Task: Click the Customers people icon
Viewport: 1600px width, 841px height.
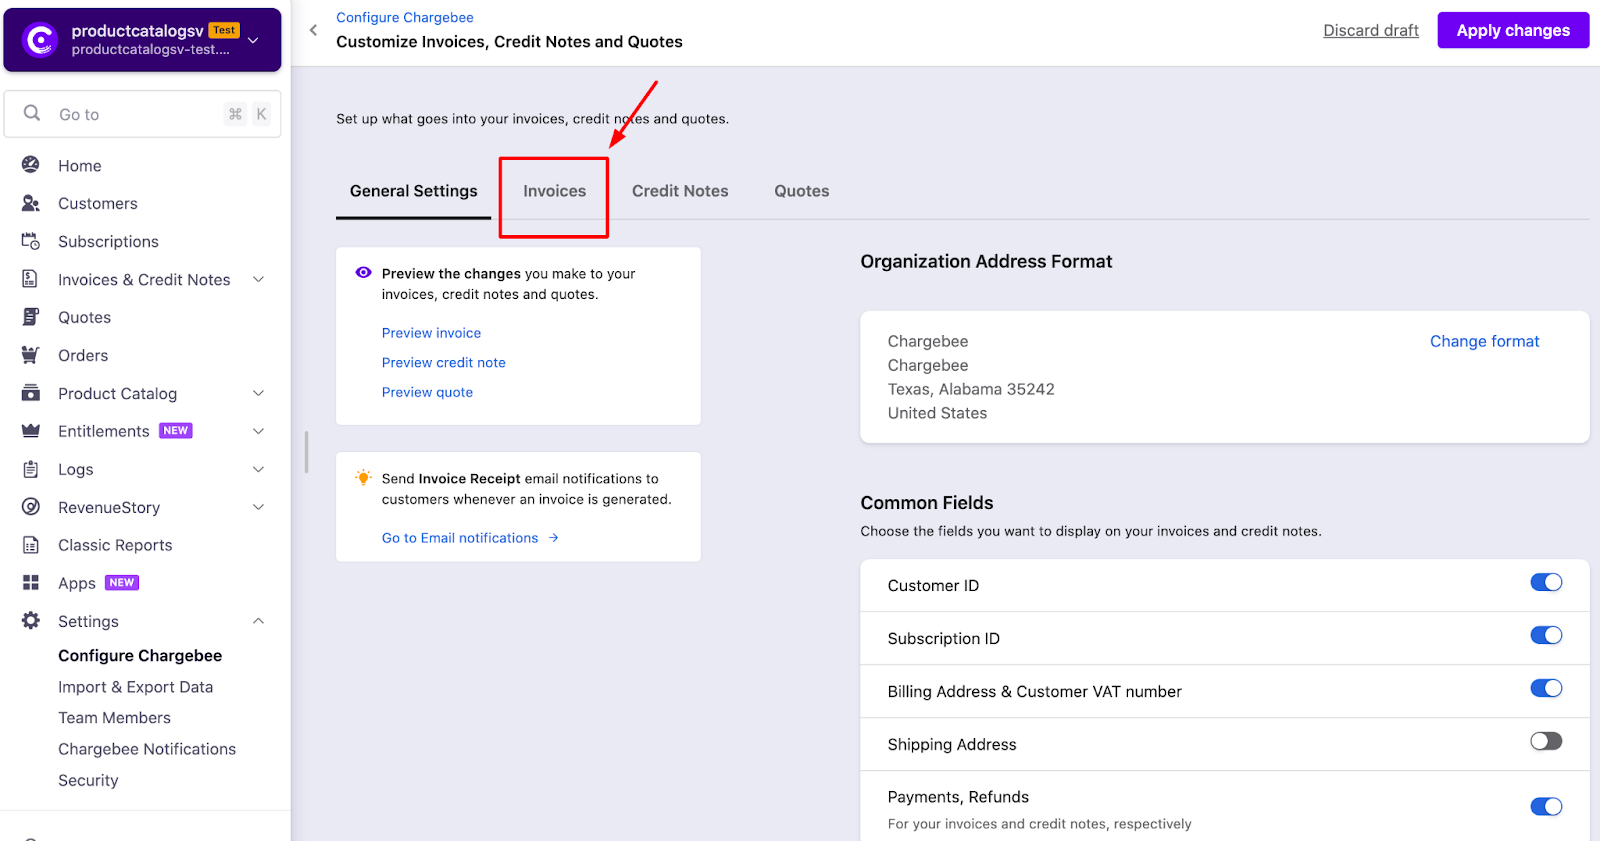Action: 31,203
